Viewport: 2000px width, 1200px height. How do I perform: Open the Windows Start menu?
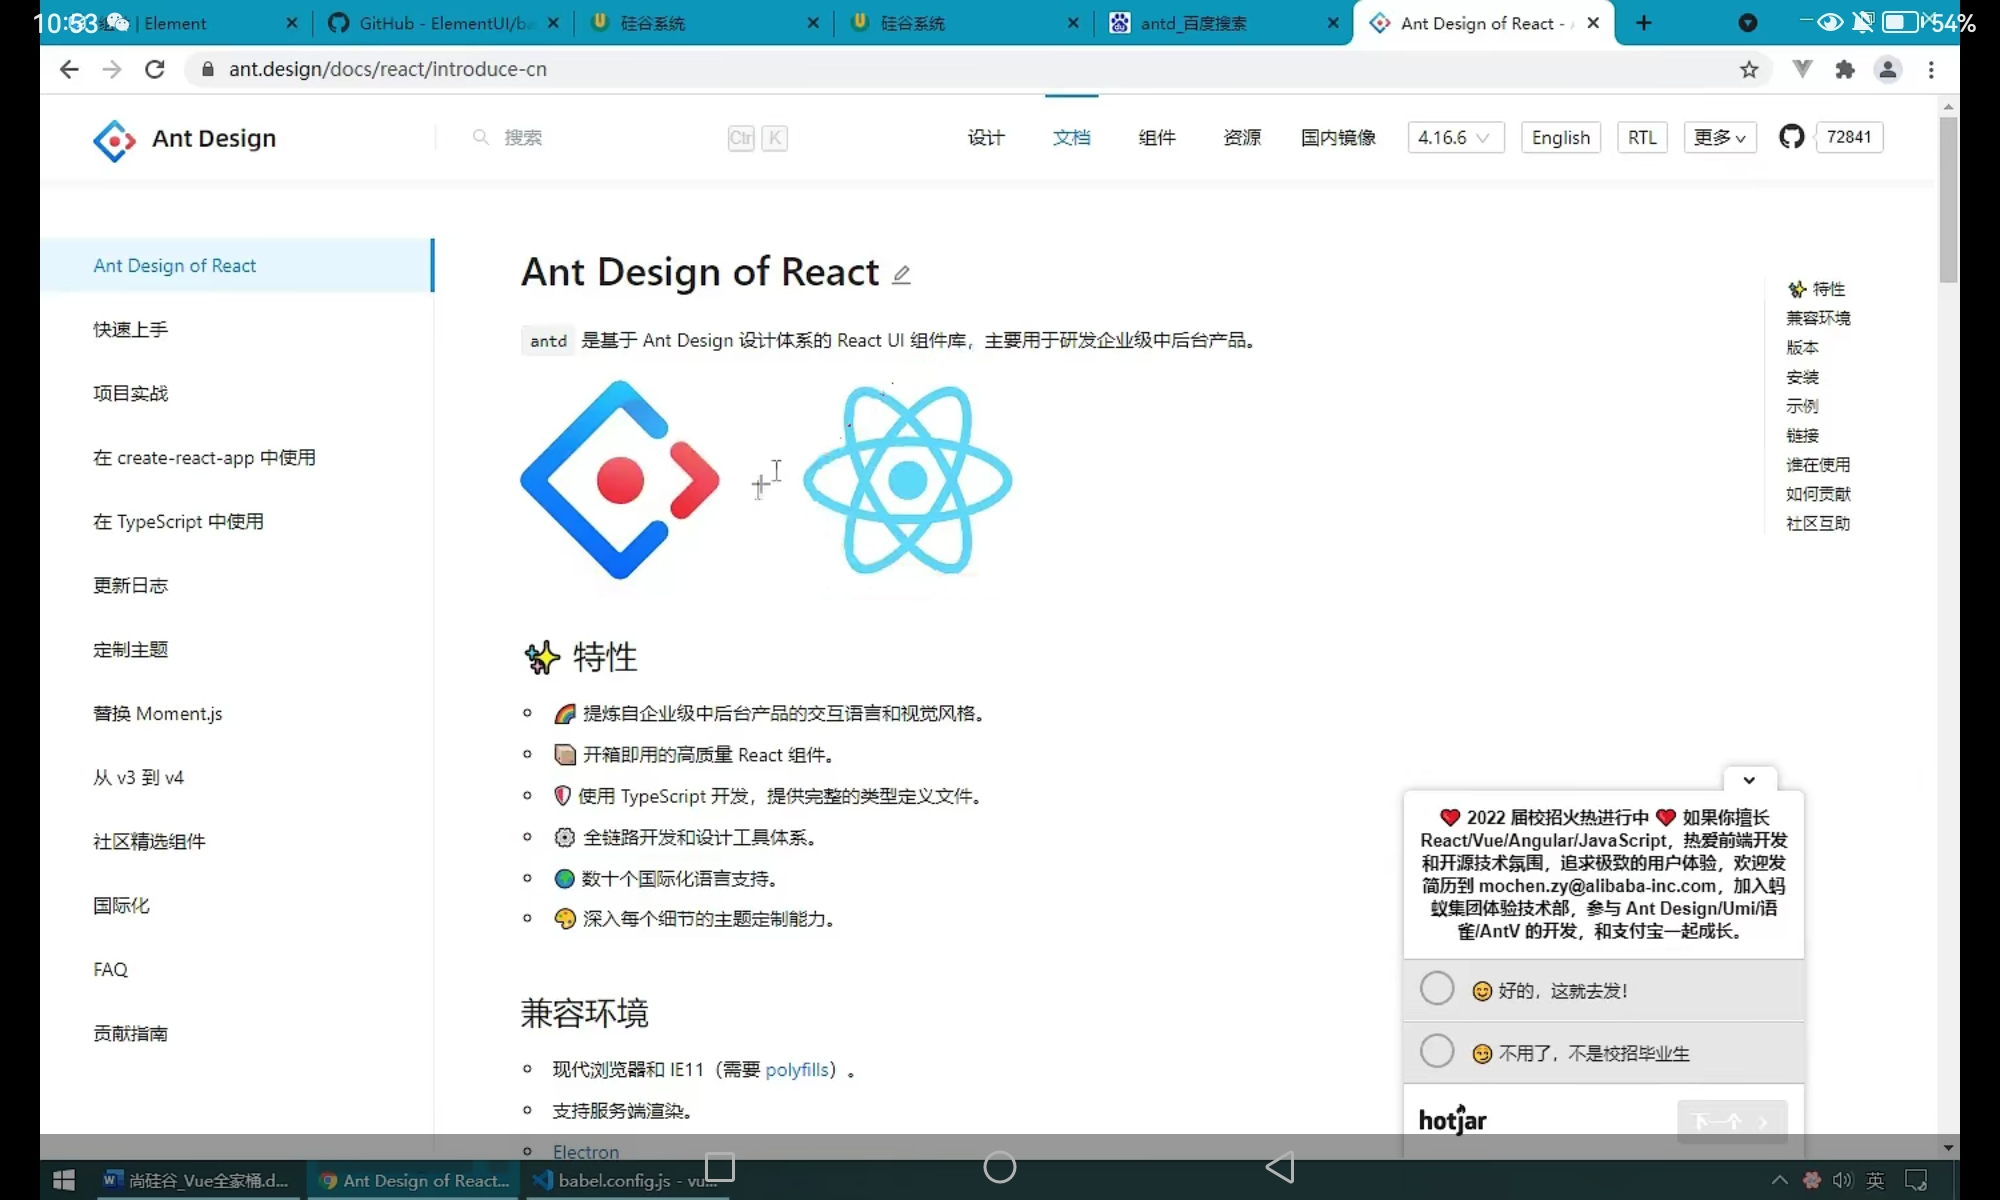(x=63, y=1180)
